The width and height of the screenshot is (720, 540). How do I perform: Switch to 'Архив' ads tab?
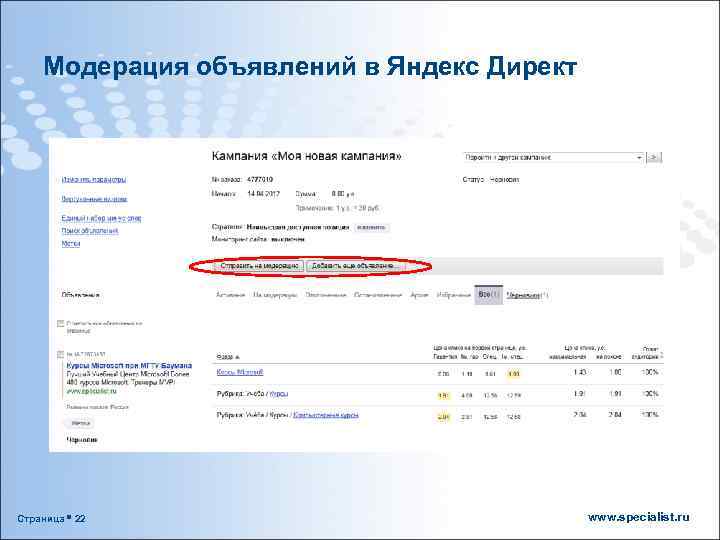pyautogui.click(x=419, y=295)
